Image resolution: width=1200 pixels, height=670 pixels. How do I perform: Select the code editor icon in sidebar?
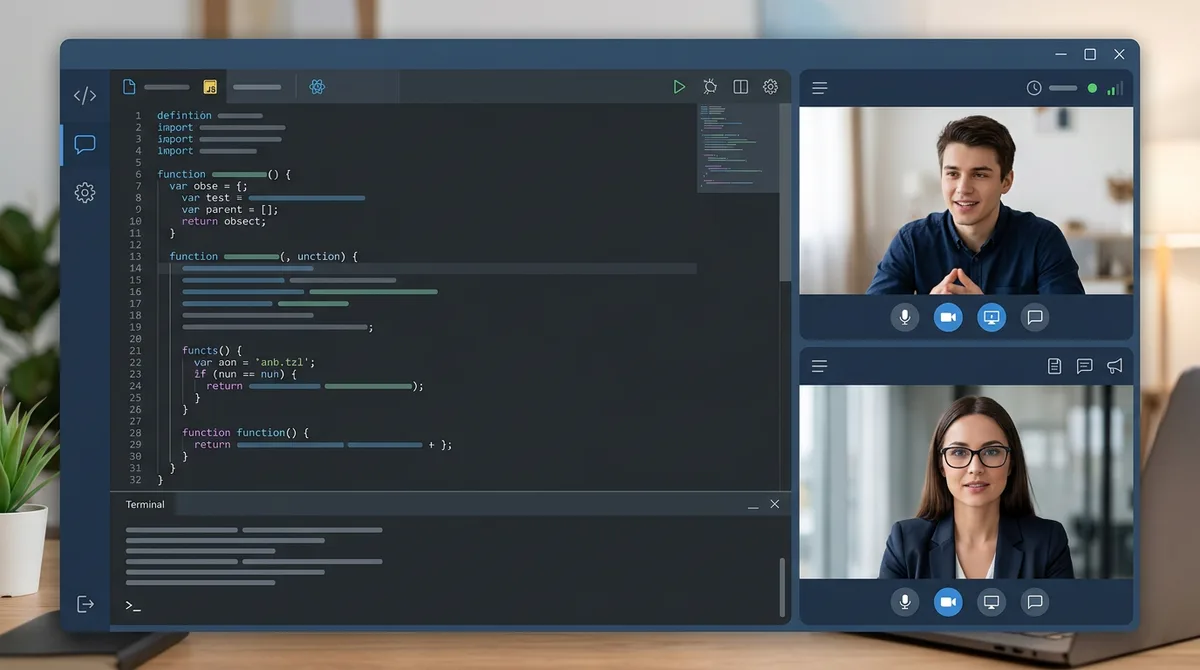pos(85,95)
